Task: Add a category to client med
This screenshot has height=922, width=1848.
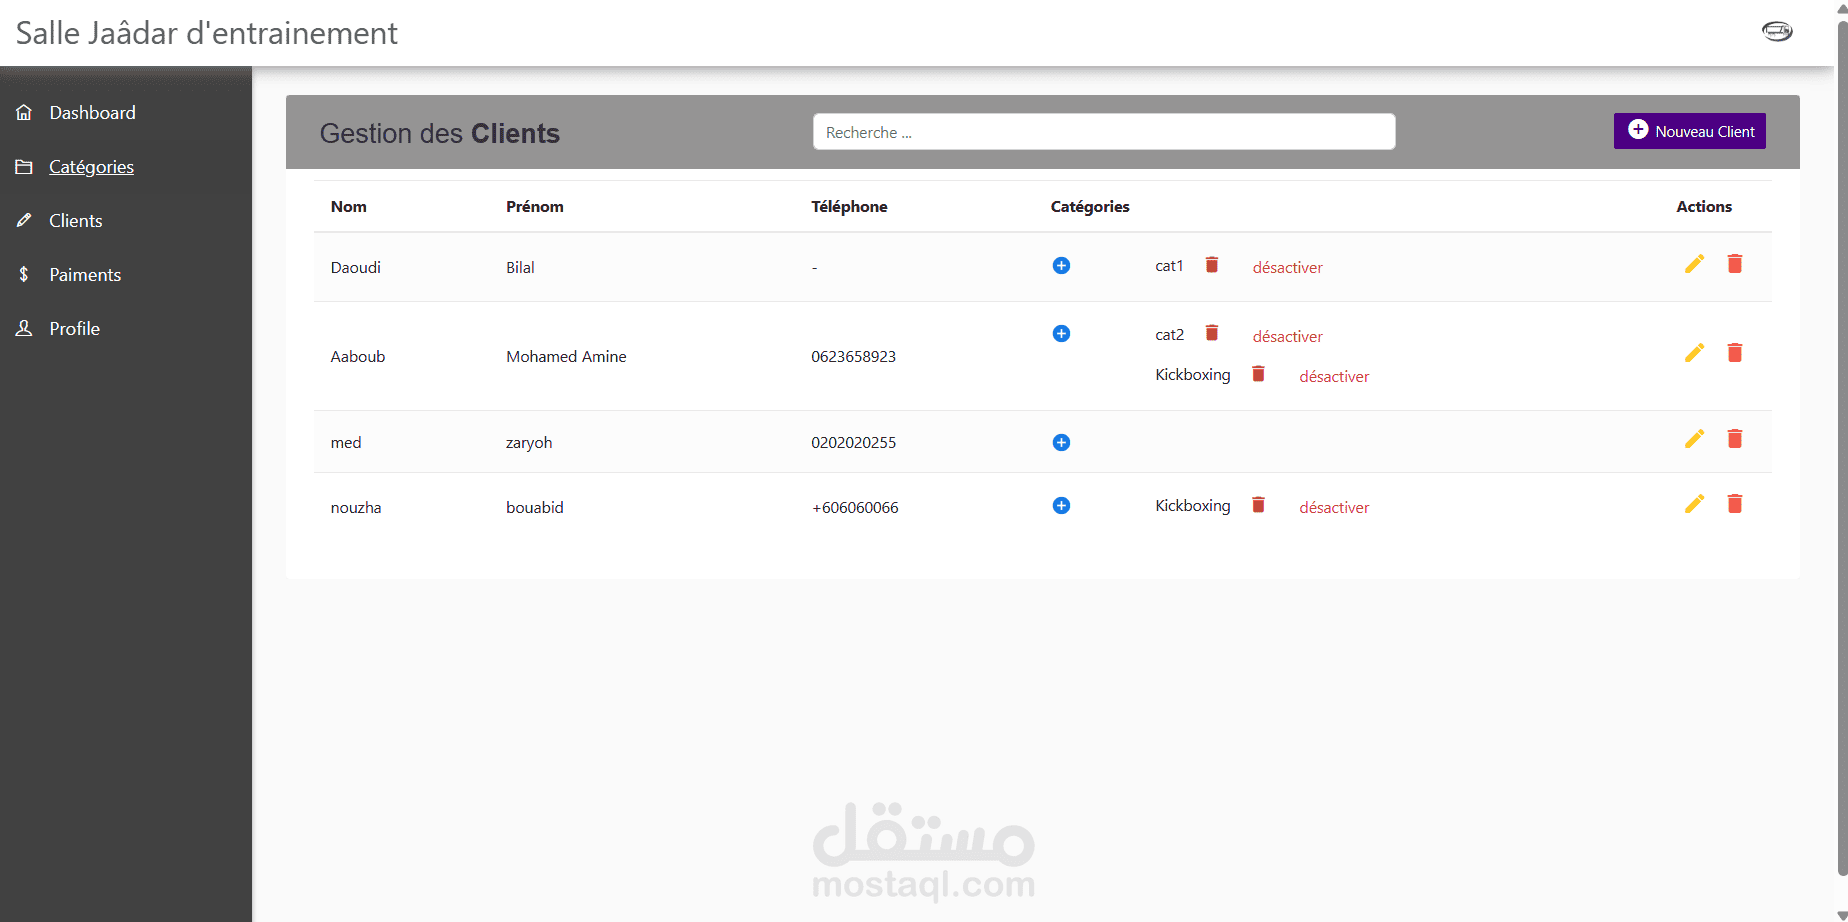Action: [x=1061, y=442]
